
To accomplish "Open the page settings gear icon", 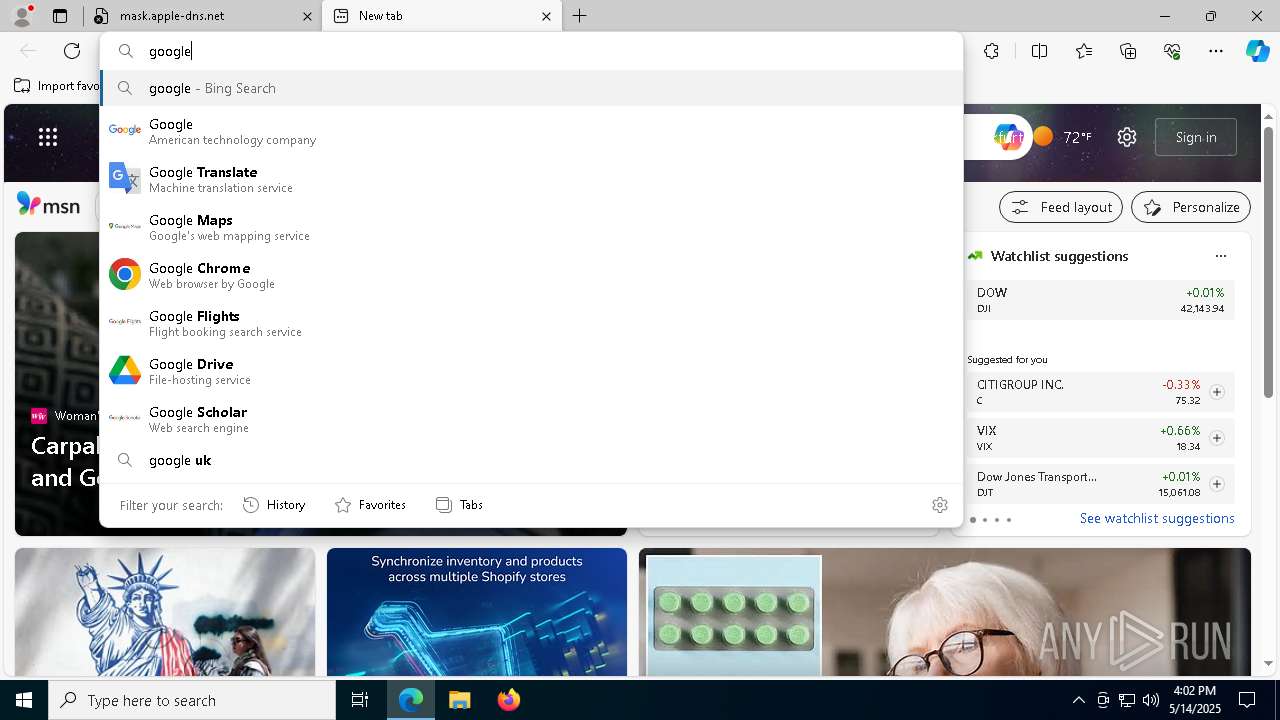I will [x=1127, y=137].
